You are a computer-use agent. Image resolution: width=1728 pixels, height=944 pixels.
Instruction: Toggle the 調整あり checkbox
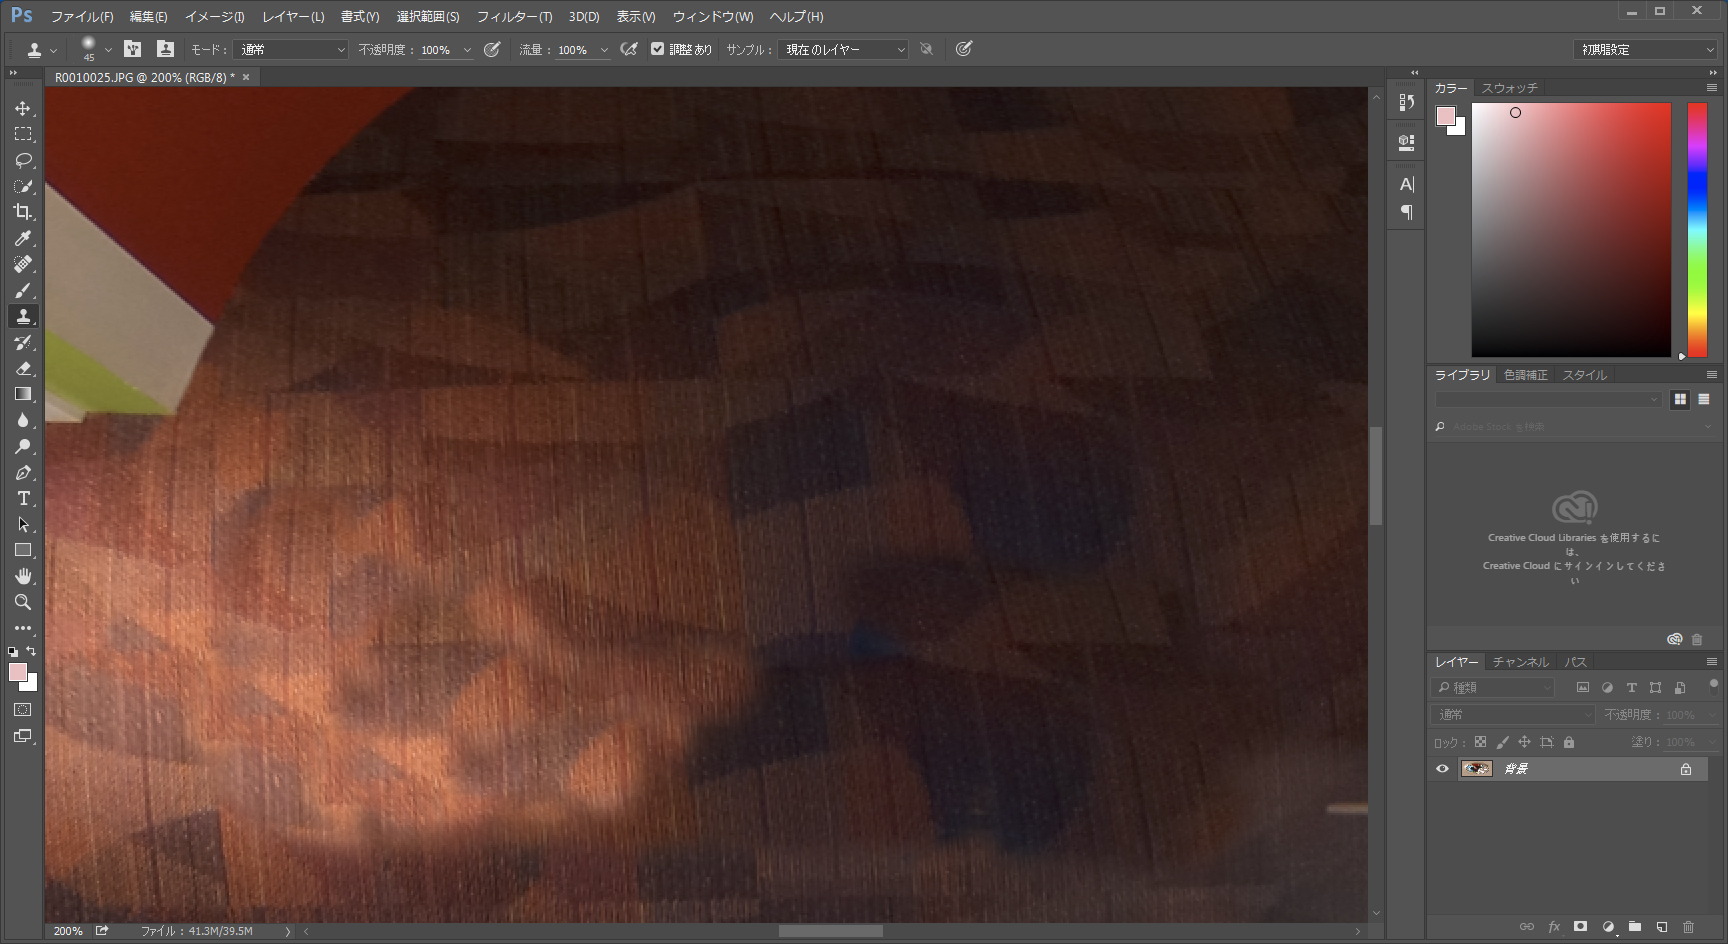click(657, 49)
